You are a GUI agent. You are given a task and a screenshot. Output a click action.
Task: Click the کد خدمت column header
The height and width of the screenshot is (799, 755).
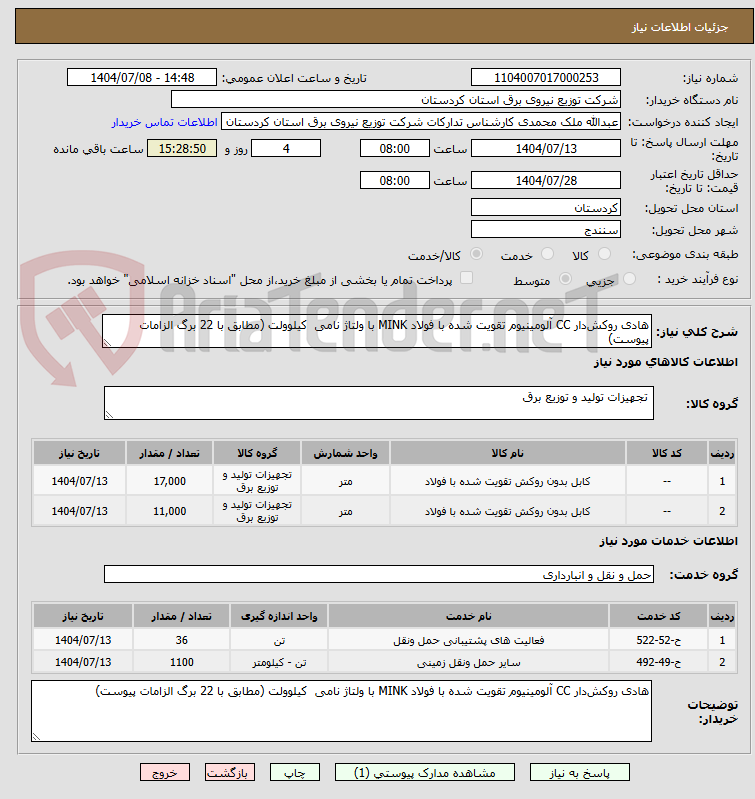tap(658, 616)
